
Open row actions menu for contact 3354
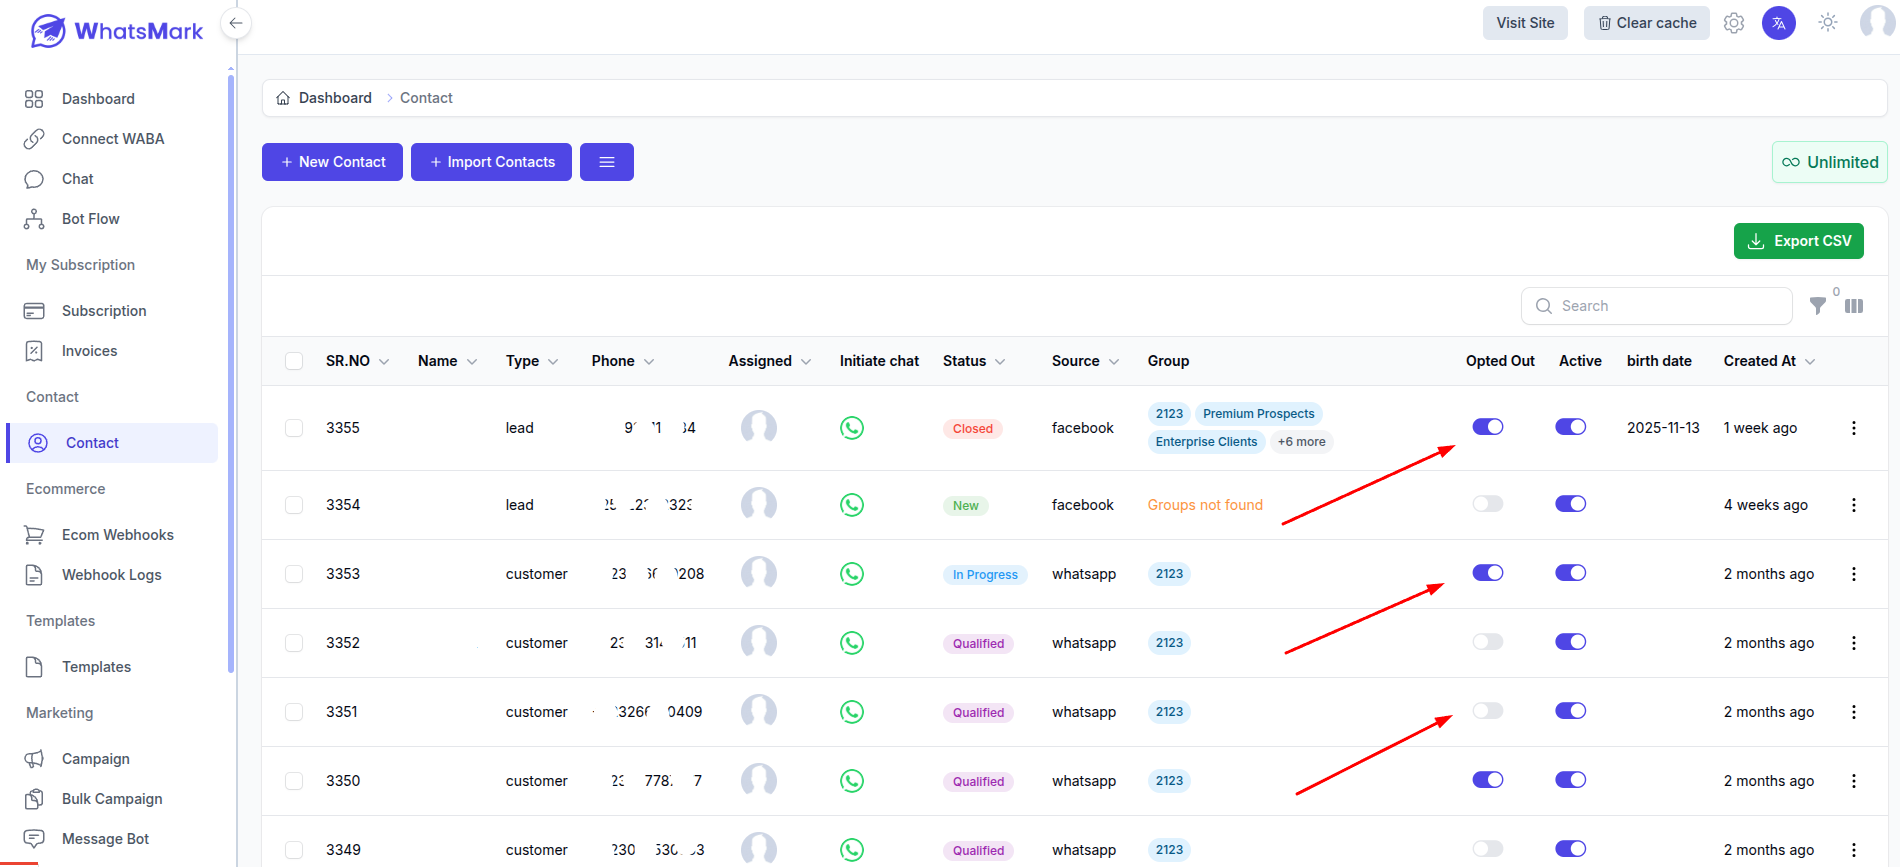[1854, 505]
